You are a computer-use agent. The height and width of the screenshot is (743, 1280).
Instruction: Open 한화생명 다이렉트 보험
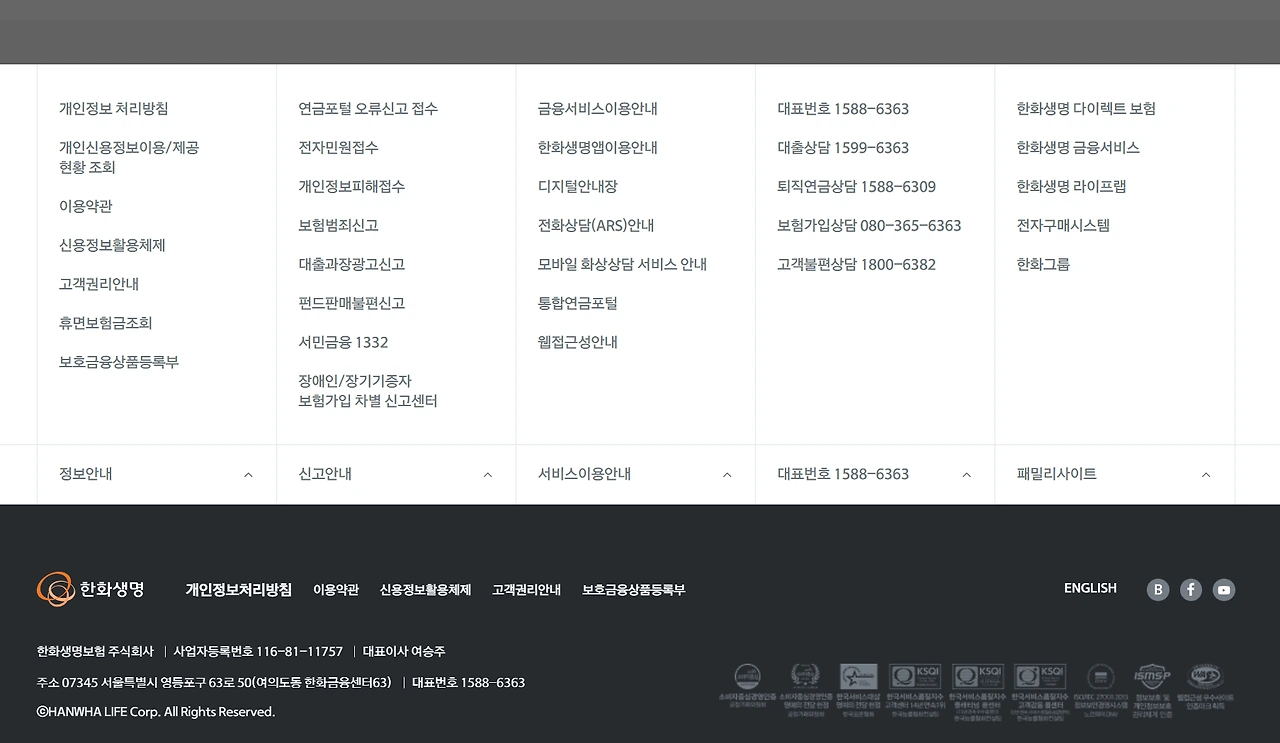pyautogui.click(x=1086, y=108)
